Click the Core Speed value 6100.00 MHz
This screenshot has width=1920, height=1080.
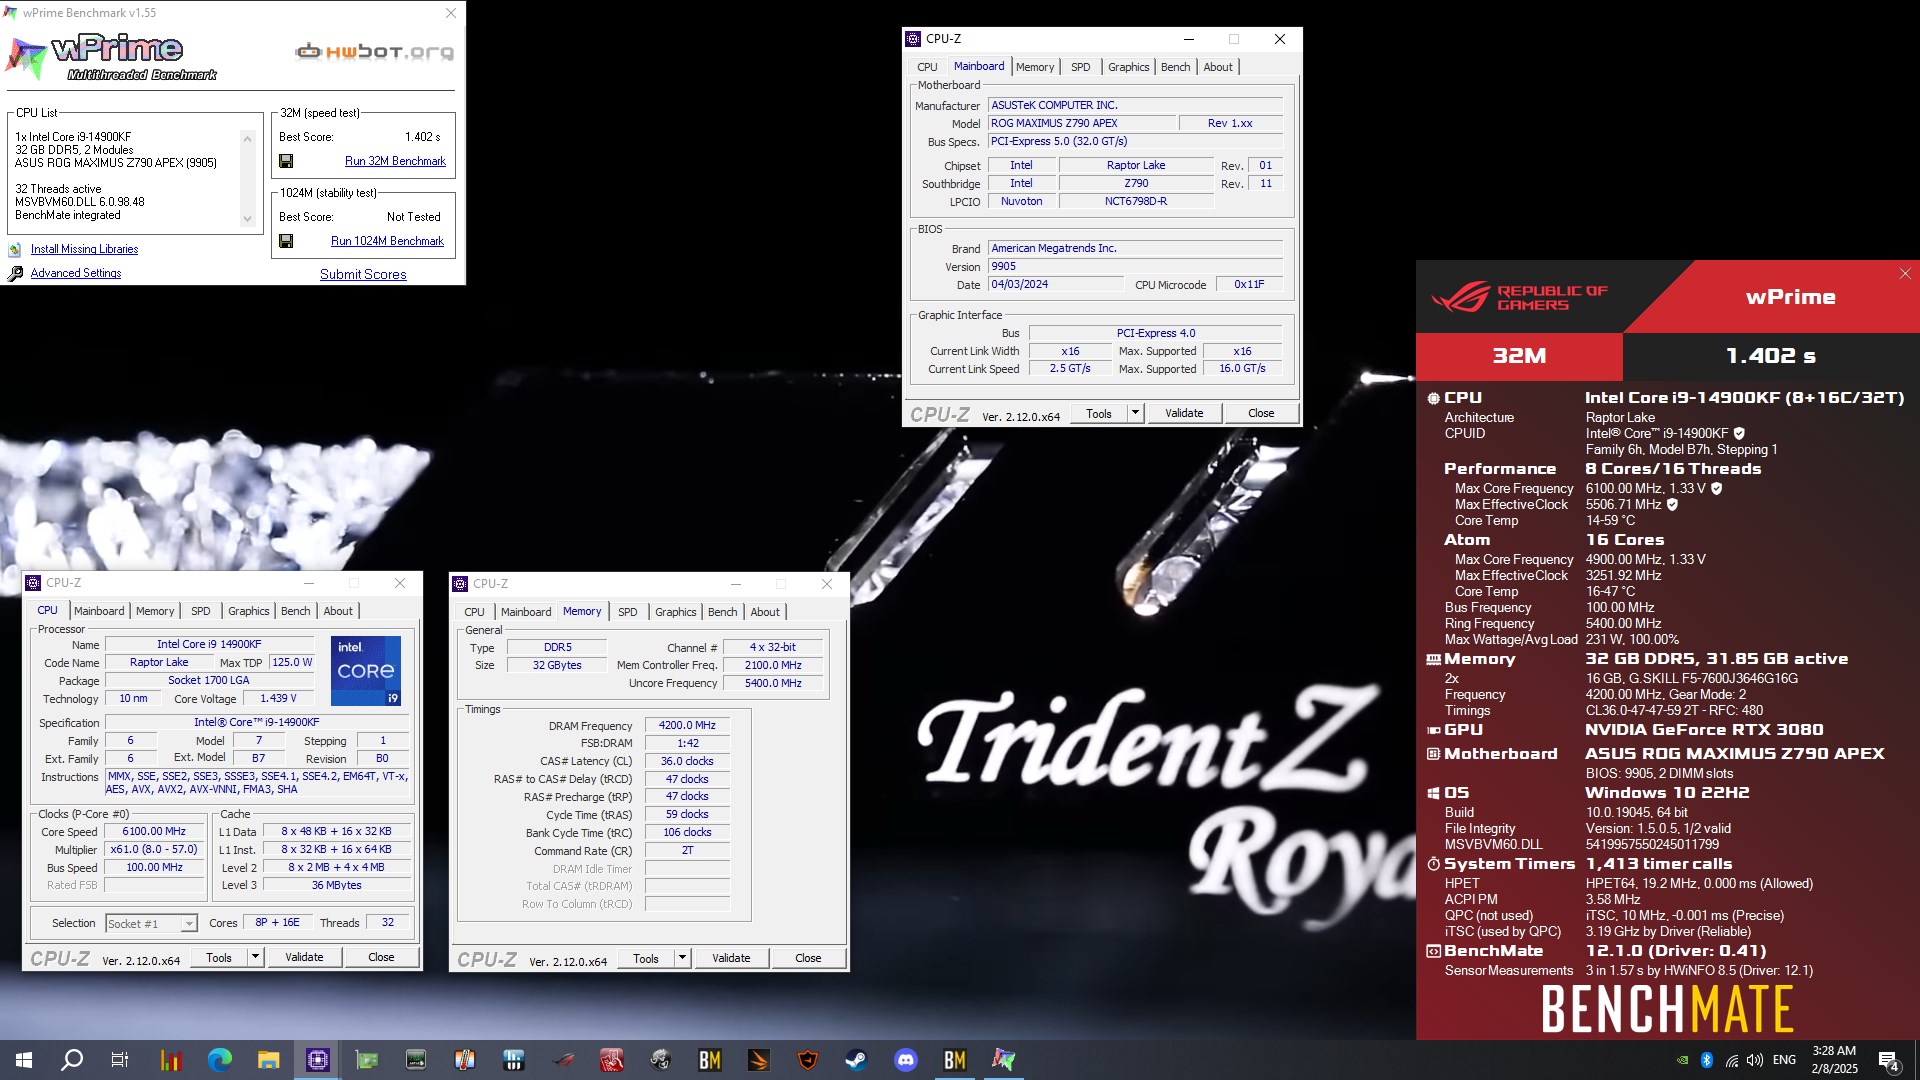coord(154,831)
